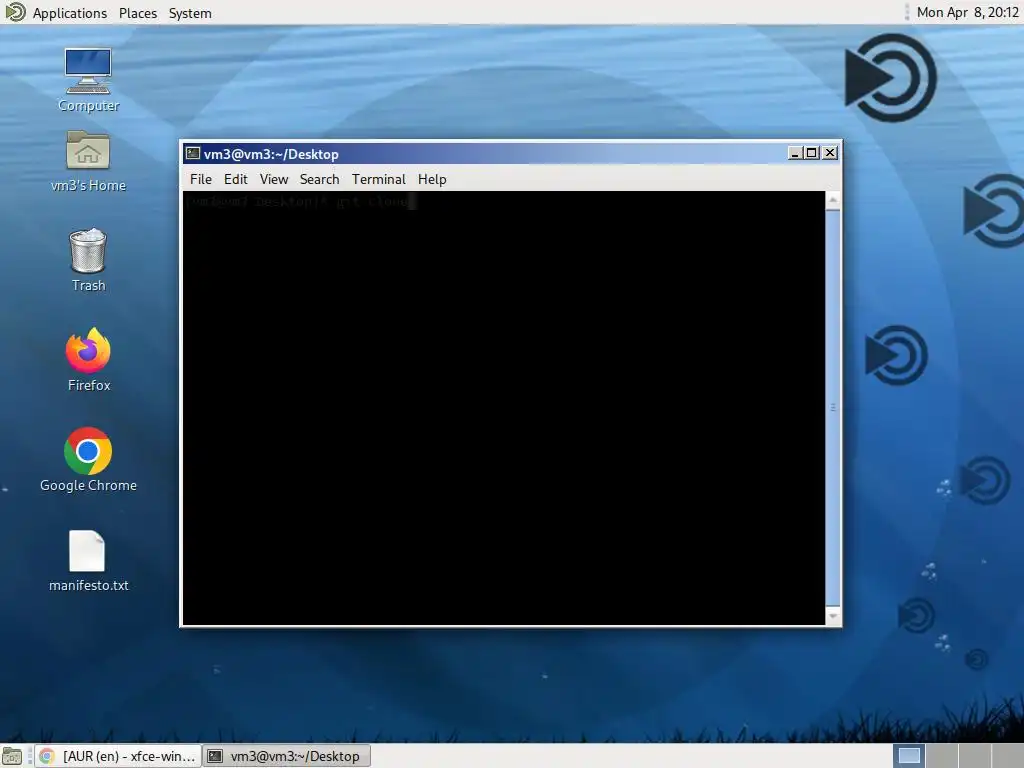Viewport: 1024px width, 768px height.
Task: Open the System menu in top panel
Action: pos(190,13)
